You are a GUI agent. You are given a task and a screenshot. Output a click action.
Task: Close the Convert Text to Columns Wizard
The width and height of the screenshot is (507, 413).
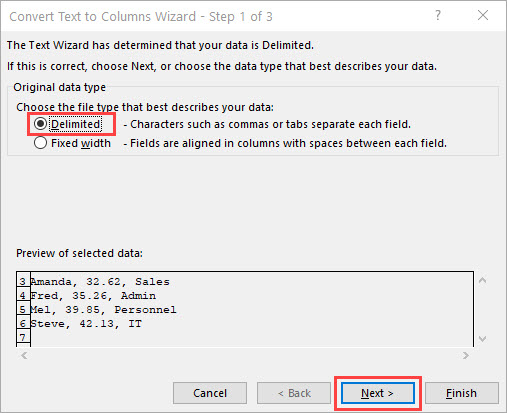[x=483, y=15]
